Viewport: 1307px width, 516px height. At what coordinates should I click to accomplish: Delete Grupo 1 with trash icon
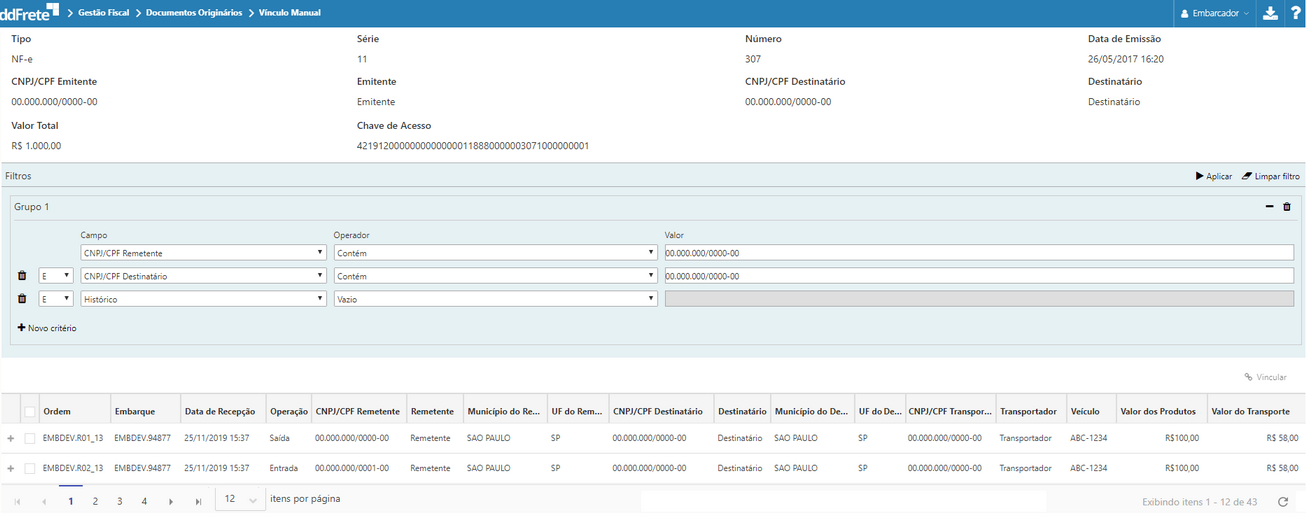pyautogui.click(x=1287, y=207)
